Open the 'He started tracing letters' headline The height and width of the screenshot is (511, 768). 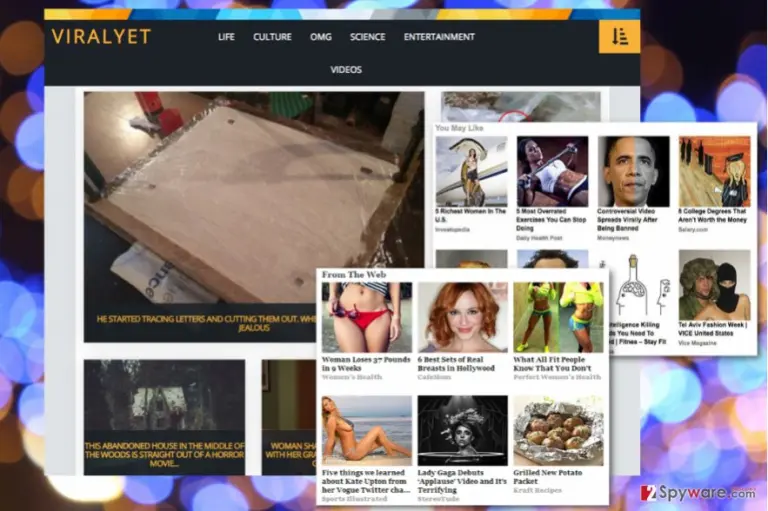click(x=206, y=323)
